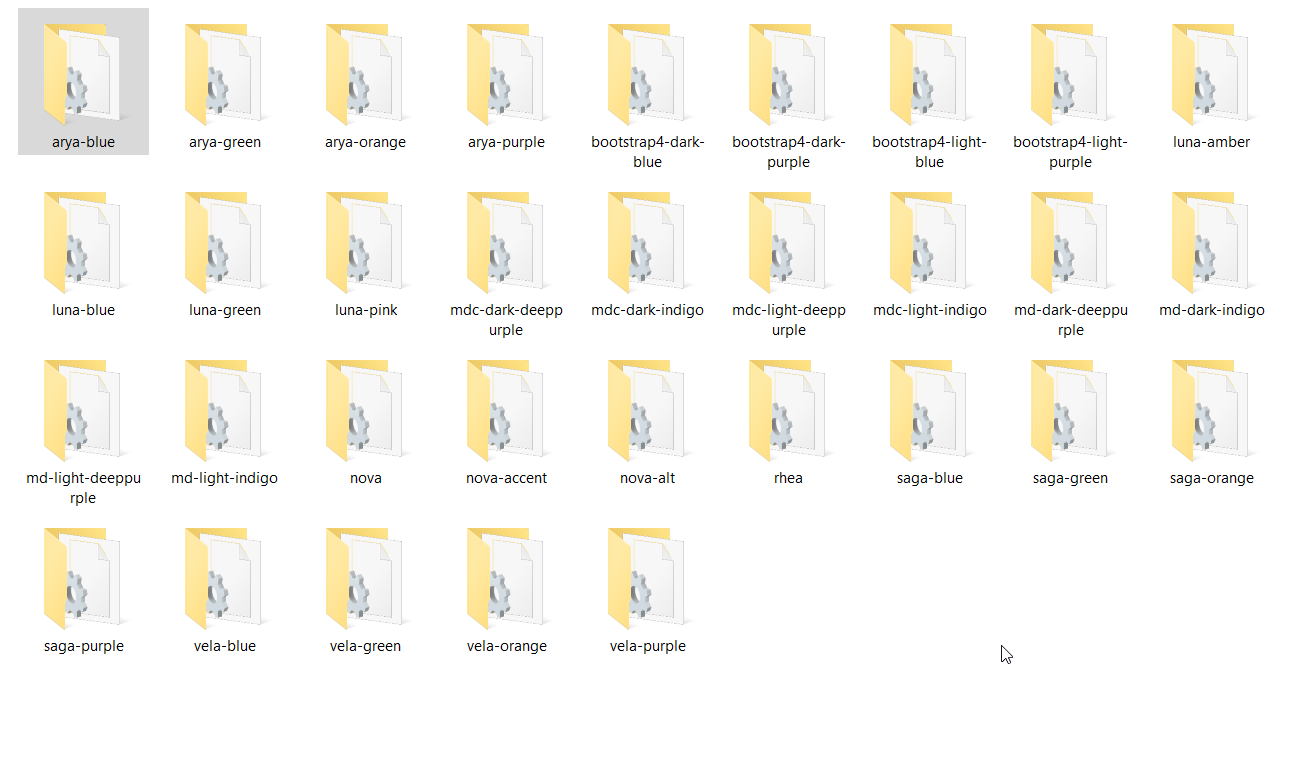Click the vela-green folder icon

pos(364,577)
